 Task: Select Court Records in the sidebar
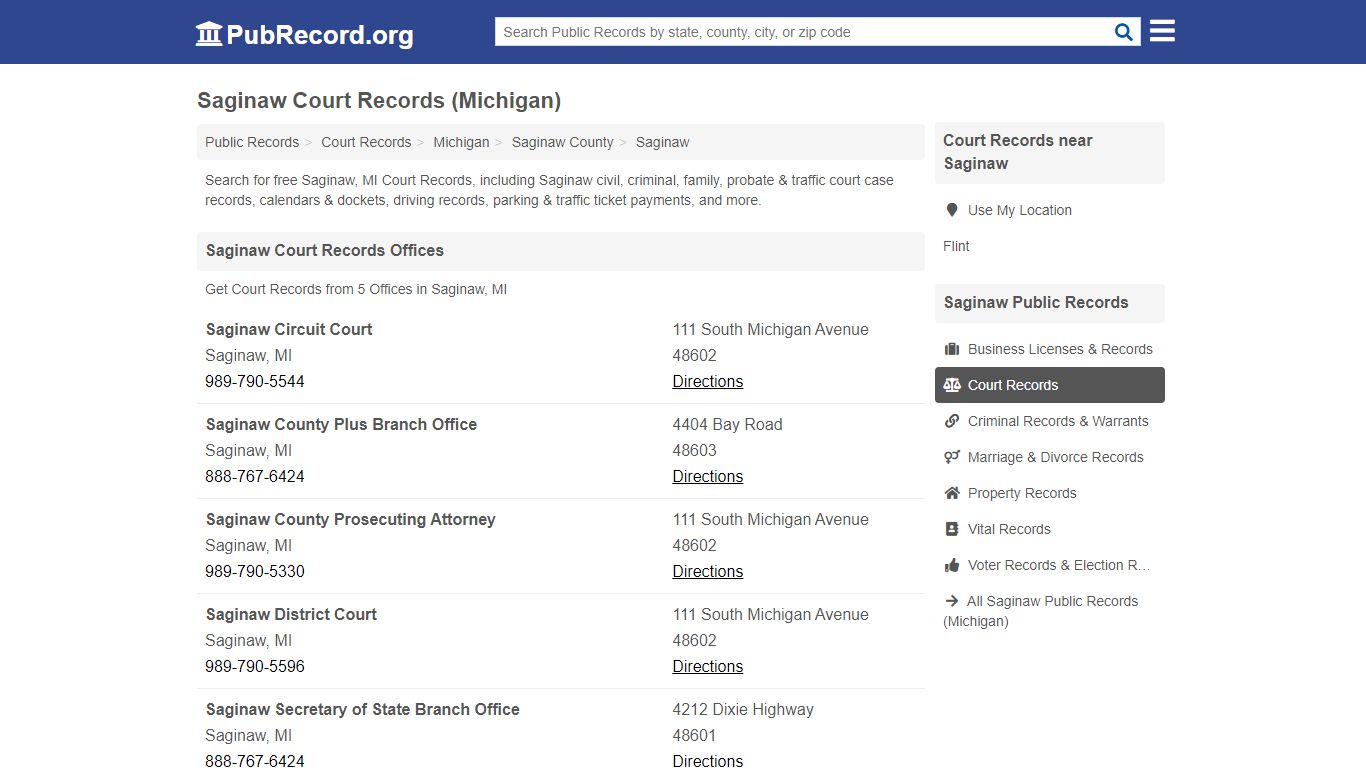tap(1050, 385)
